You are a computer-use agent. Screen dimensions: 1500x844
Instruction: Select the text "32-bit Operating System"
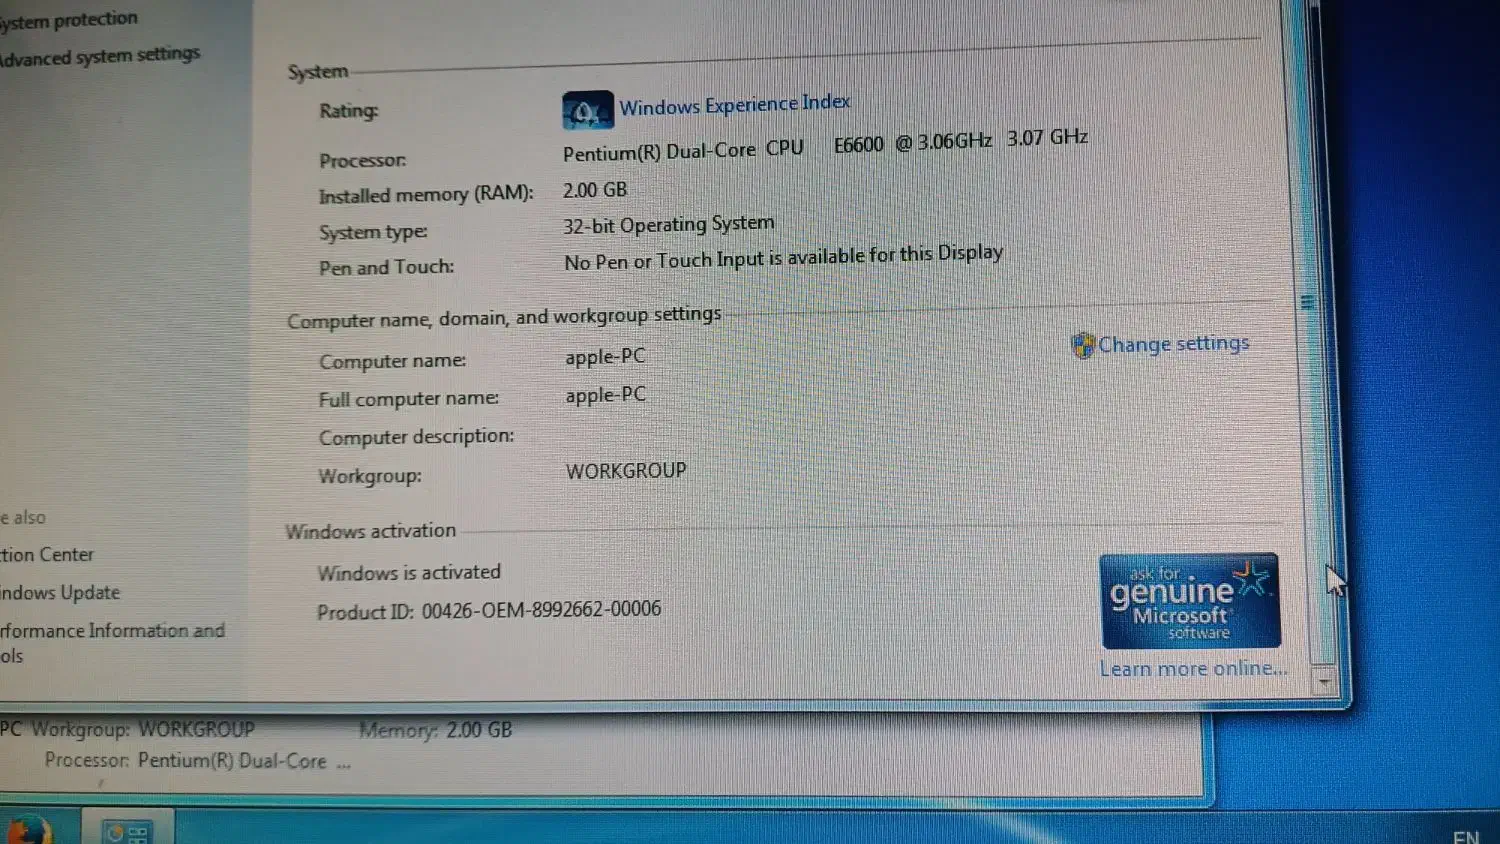point(668,225)
